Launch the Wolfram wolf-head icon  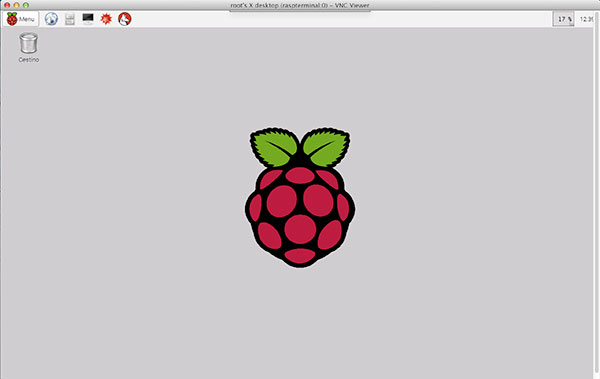coord(124,19)
